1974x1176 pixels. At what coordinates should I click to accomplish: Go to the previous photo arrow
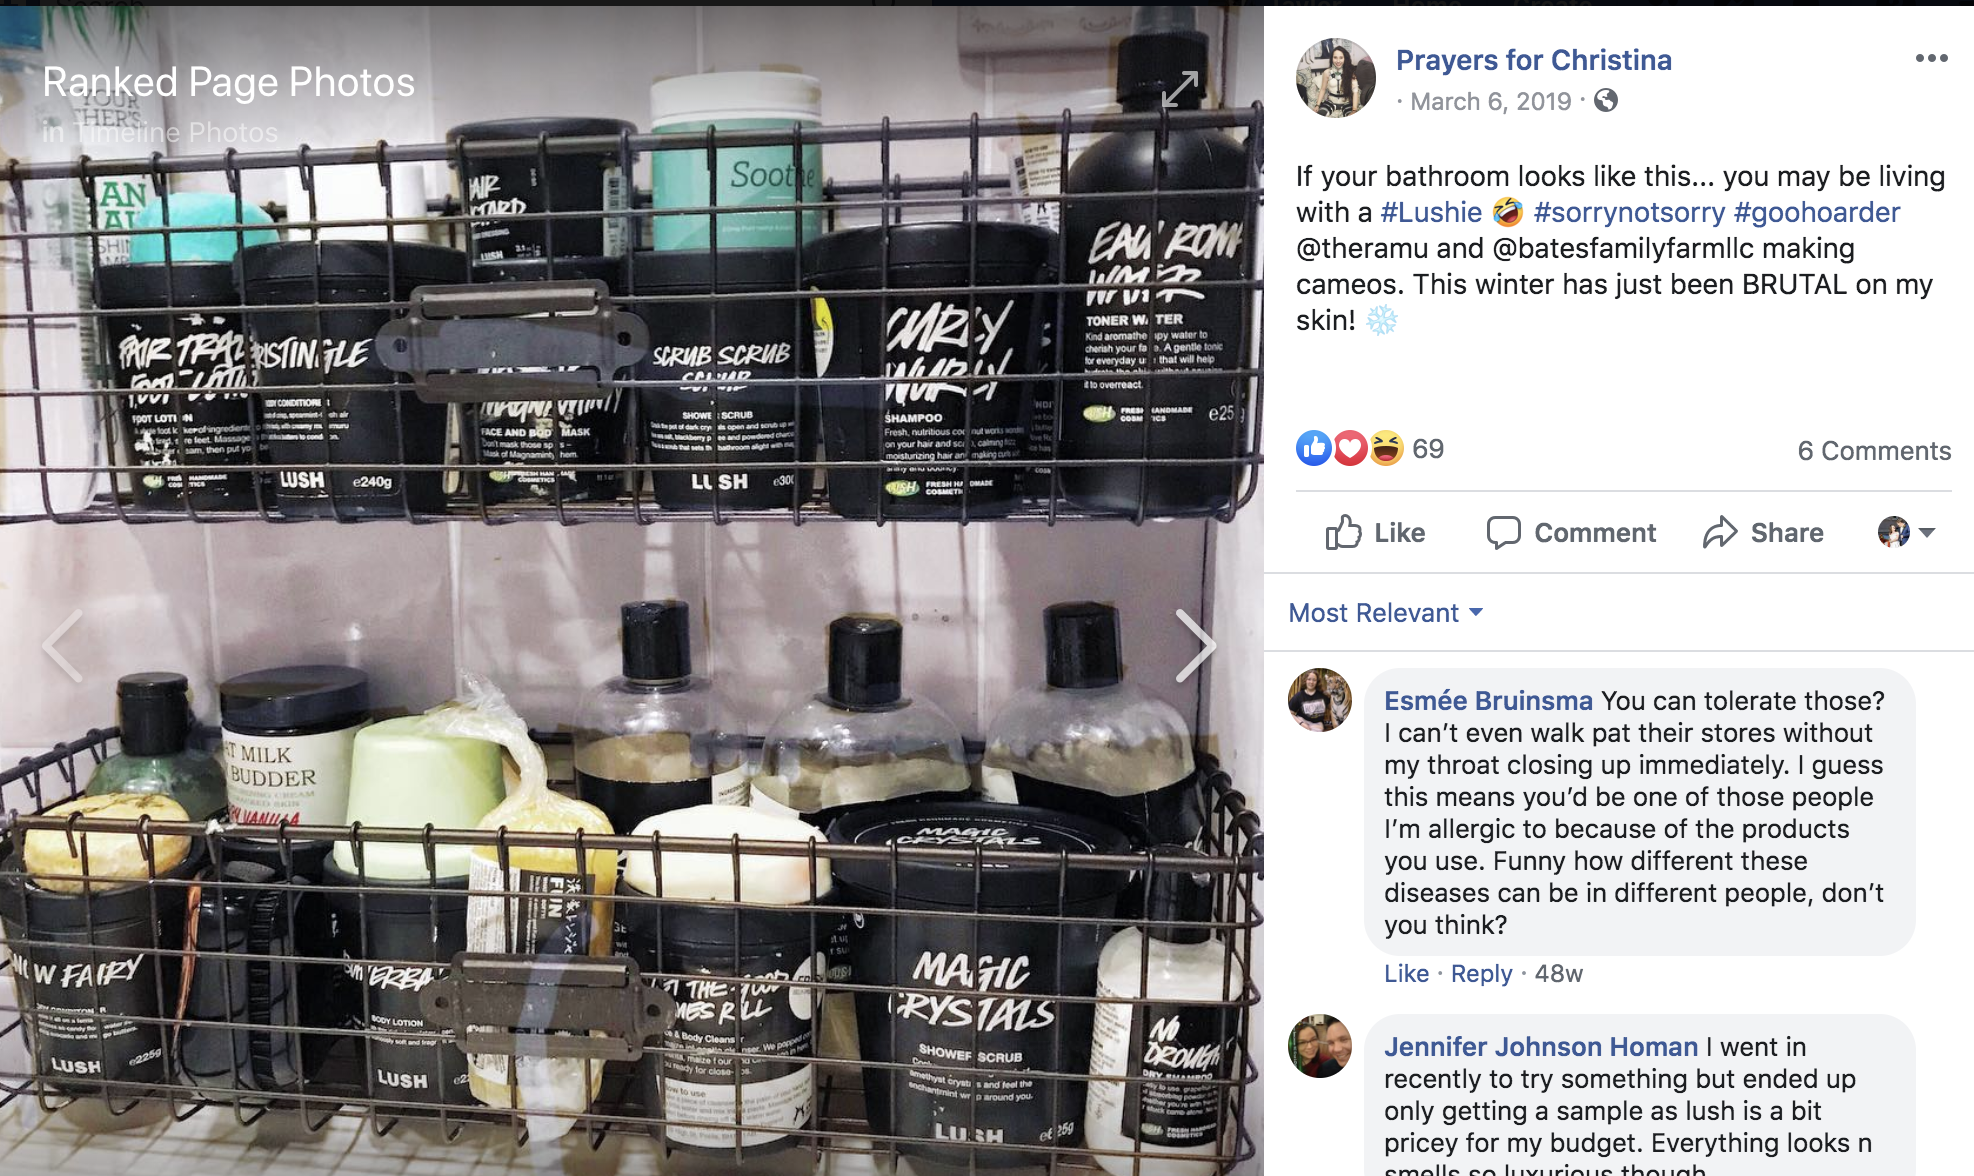63,646
